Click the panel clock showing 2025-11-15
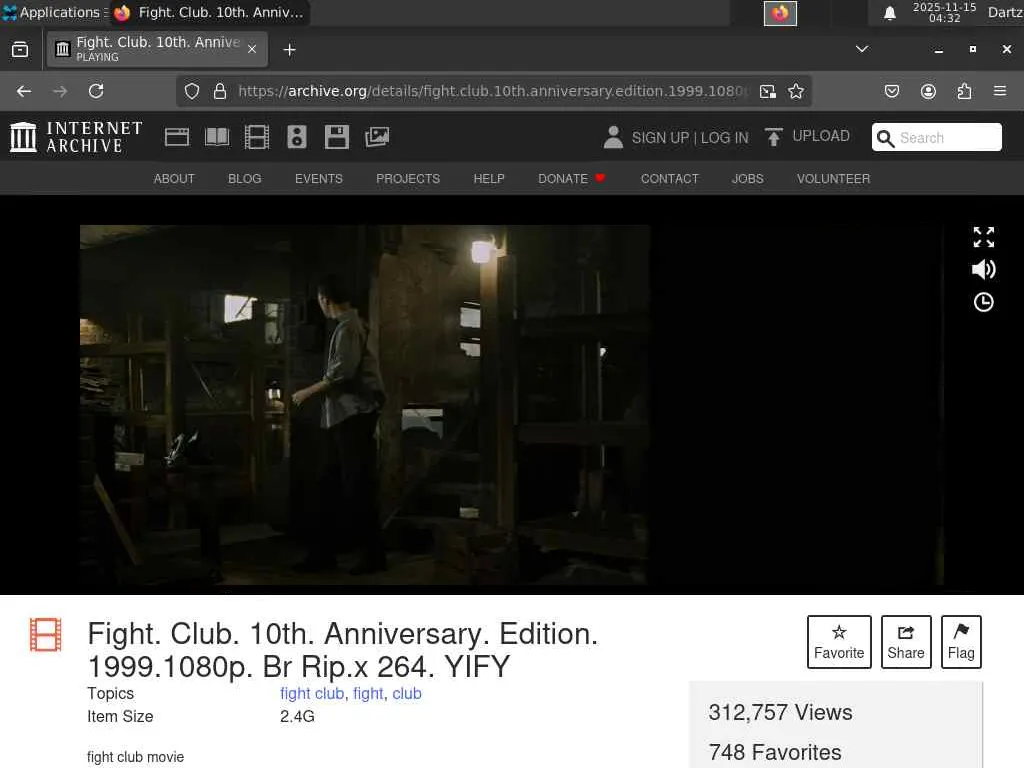1024x768 pixels. point(944,12)
